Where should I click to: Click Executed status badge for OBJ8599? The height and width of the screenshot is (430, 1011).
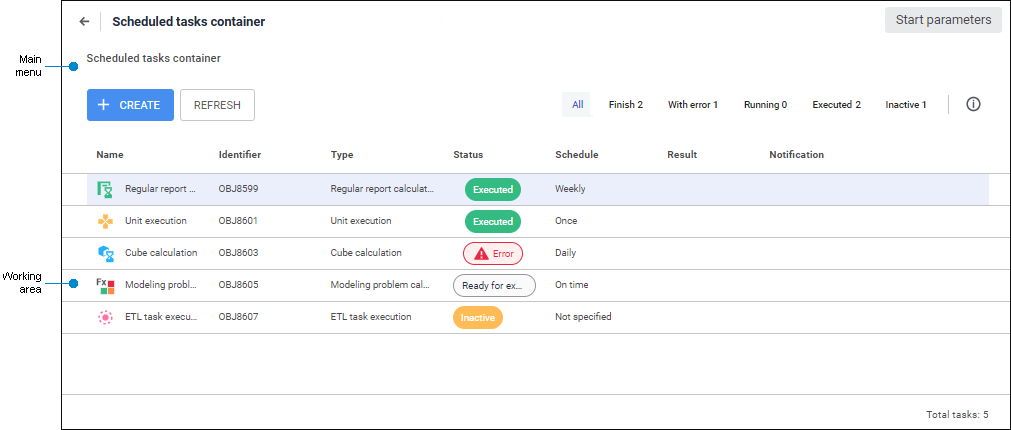(x=493, y=190)
